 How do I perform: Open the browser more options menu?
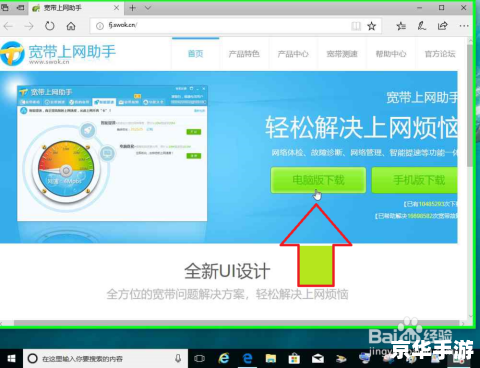pos(464,26)
